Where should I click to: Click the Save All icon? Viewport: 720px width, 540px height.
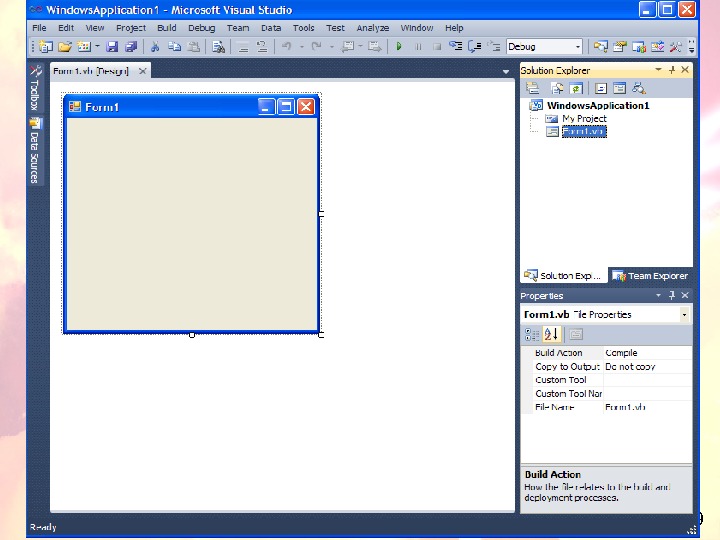(131, 46)
